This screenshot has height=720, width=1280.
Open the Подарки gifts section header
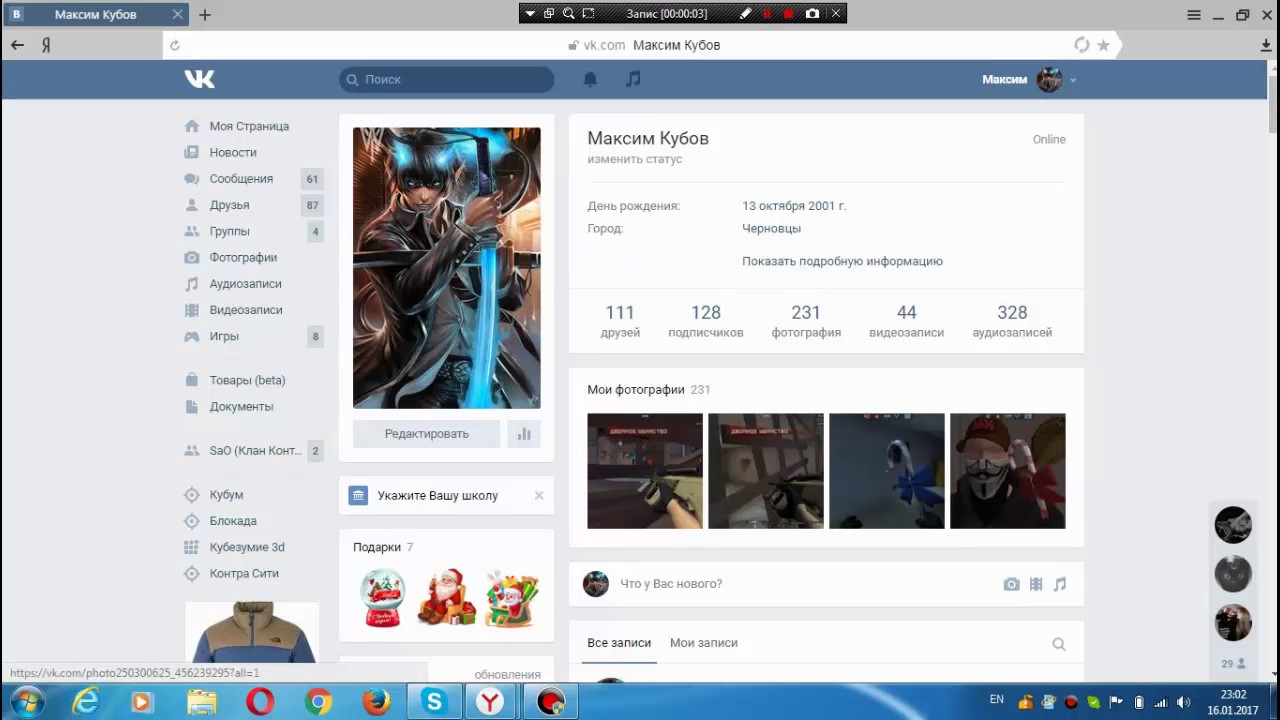point(377,547)
